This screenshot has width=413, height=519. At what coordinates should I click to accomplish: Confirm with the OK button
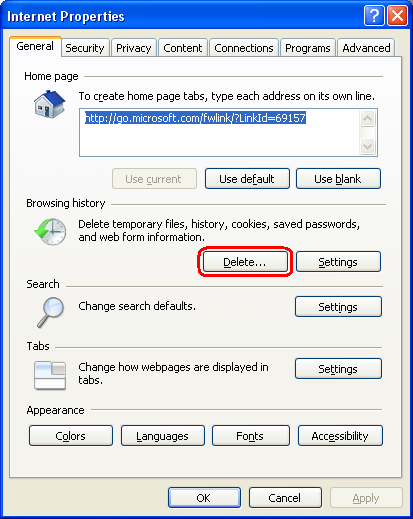click(204, 497)
